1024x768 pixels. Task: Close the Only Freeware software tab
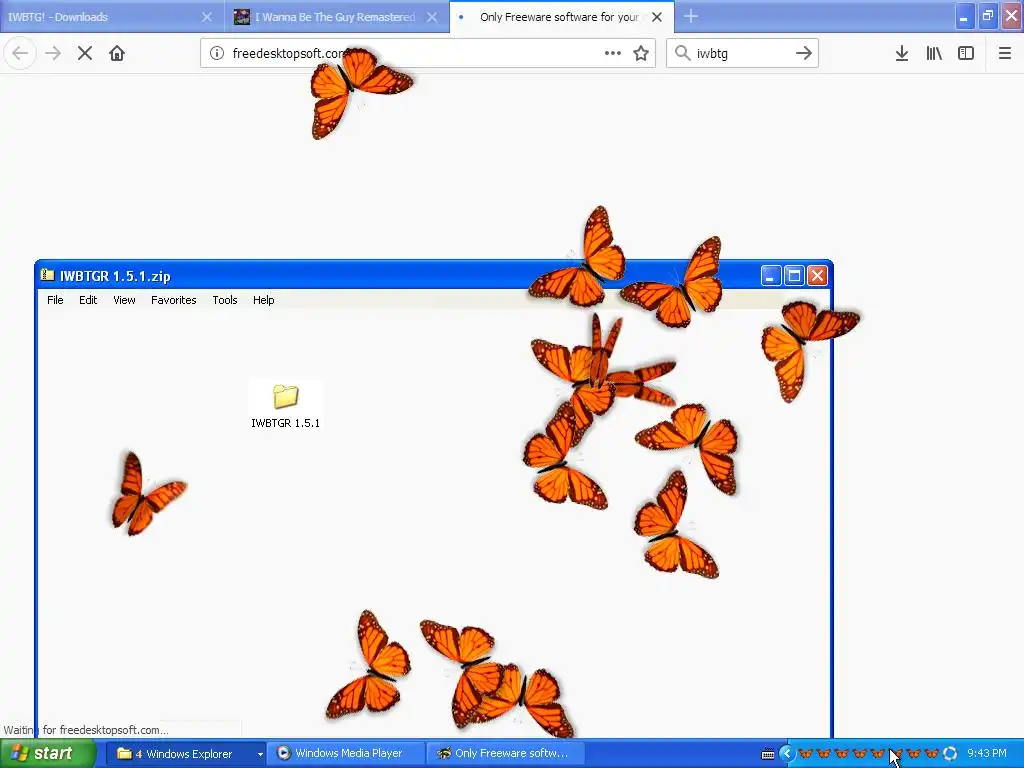point(657,17)
